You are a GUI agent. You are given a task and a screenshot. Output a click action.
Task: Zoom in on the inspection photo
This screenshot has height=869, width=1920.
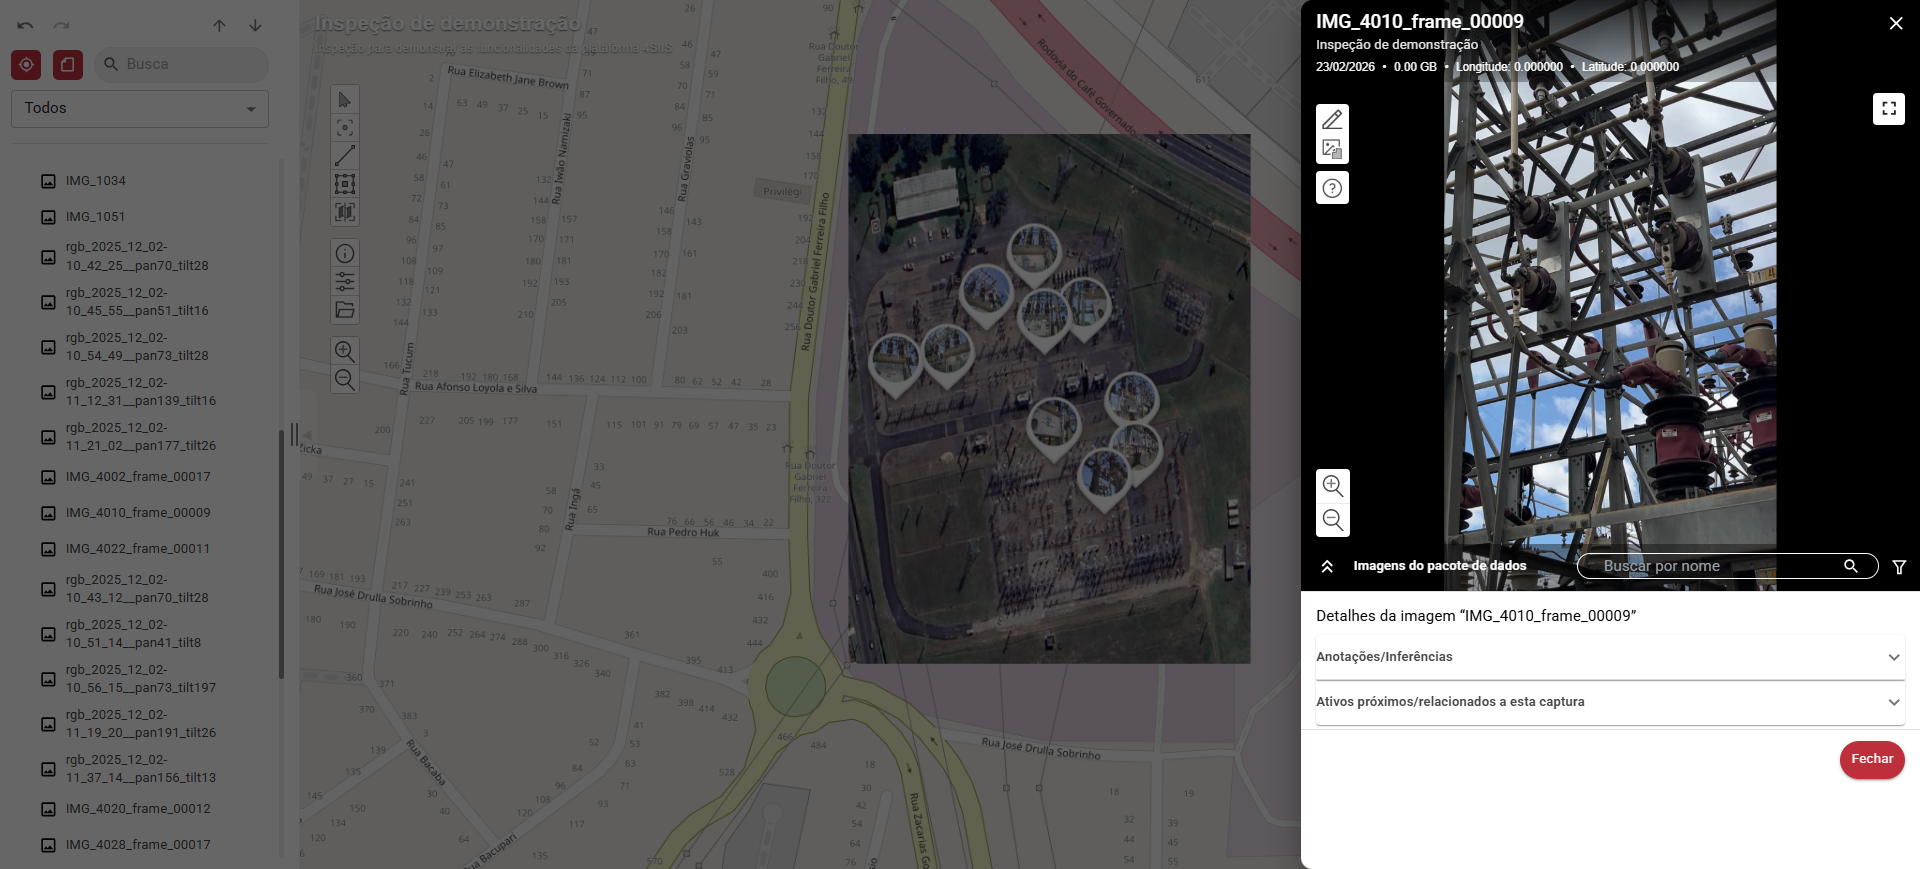pyautogui.click(x=1332, y=486)
